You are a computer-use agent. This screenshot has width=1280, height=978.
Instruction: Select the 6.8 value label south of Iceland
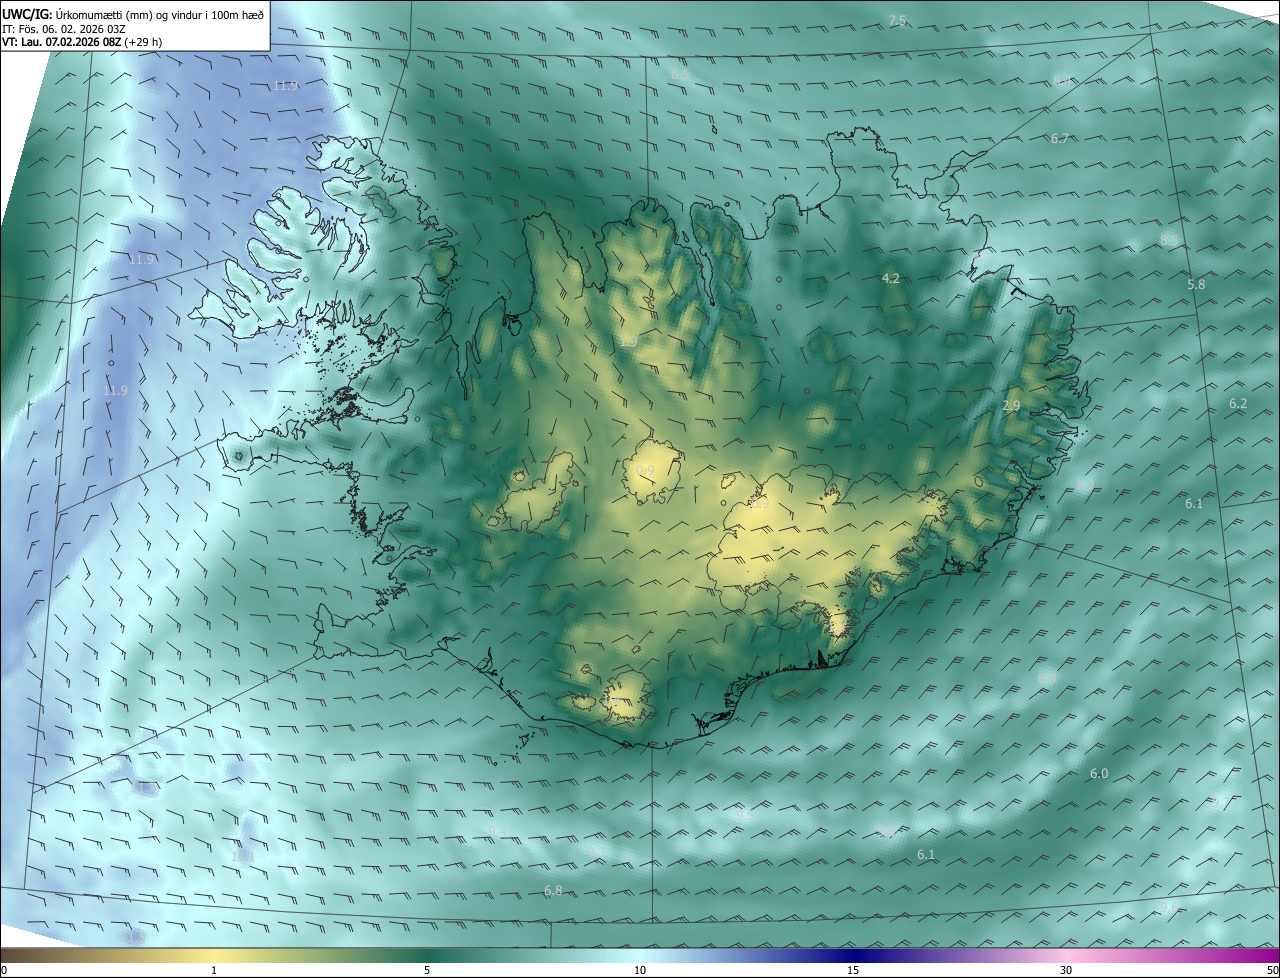[x=553, y=890]
